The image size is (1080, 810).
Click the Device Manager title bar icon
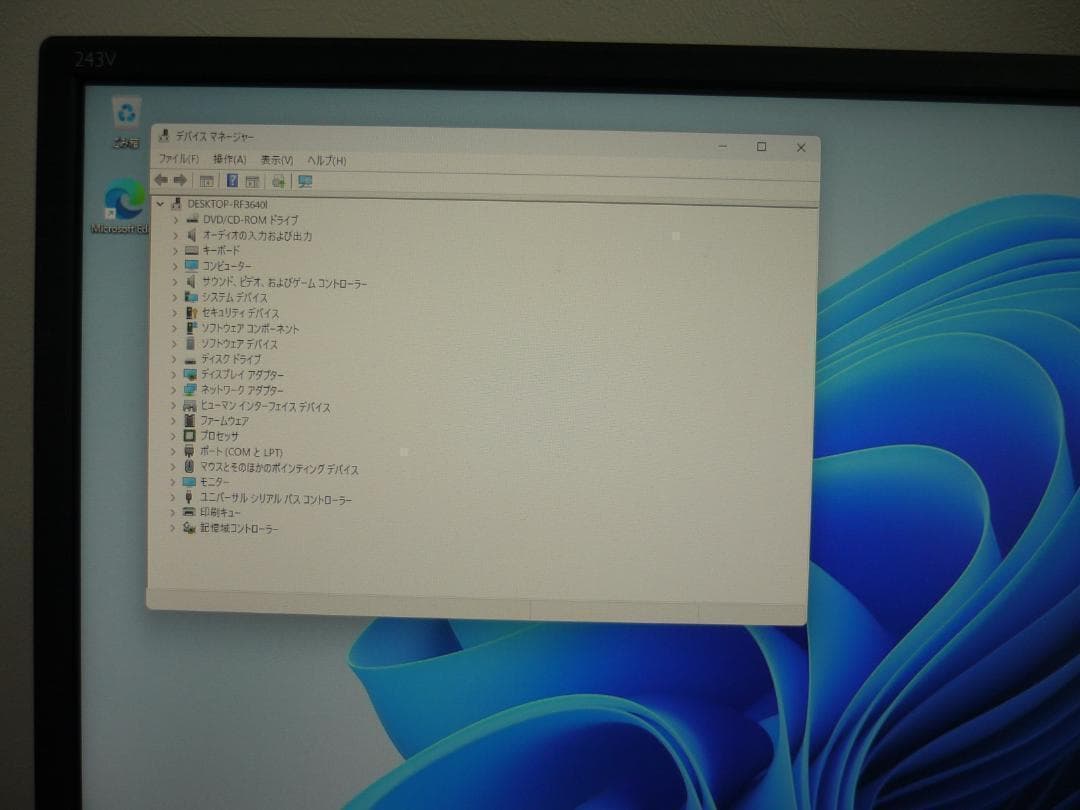pyautogui.click(x=164, y=135)
